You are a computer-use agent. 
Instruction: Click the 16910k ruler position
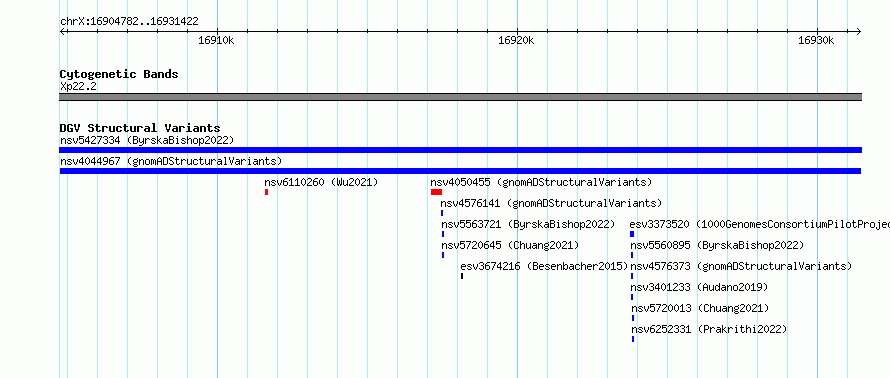point(216,40)
